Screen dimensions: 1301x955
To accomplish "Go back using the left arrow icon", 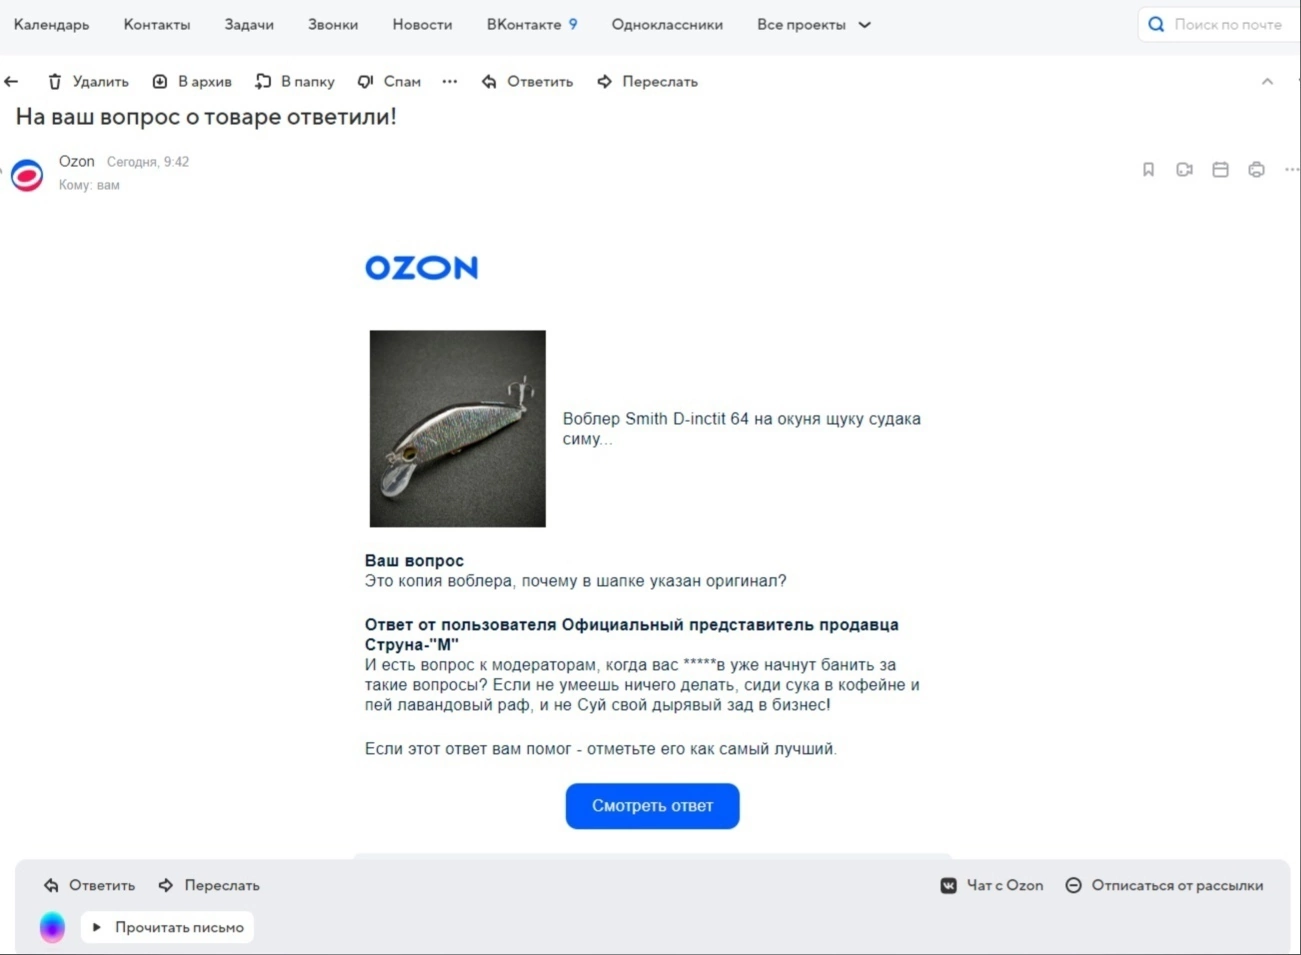I will [x=12, y=82].
